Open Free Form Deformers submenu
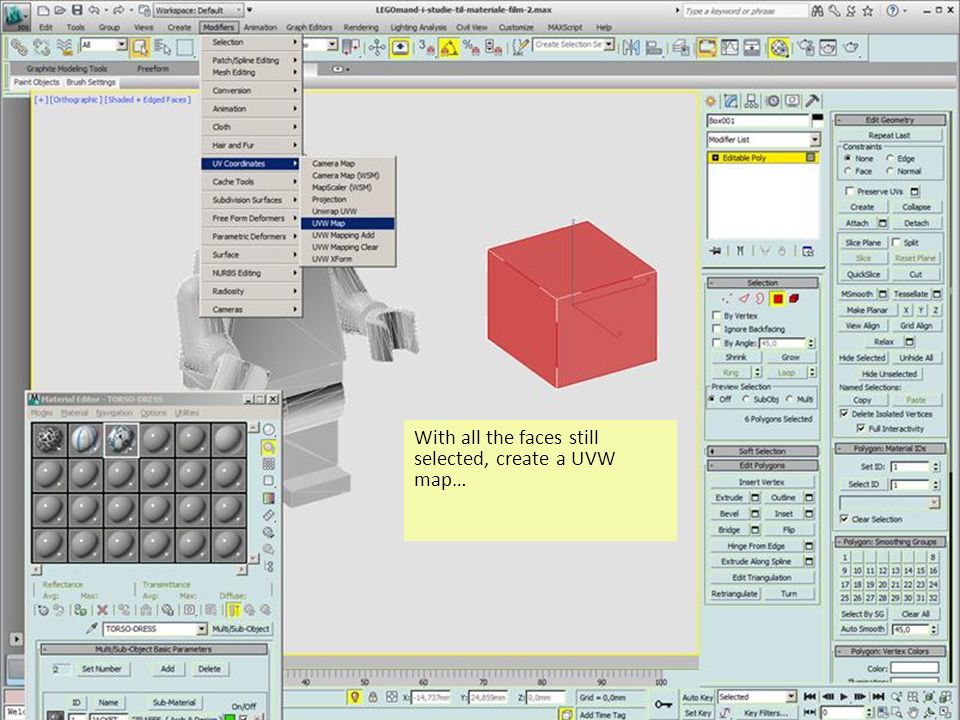This screenshot has width=960, height=720. (x=251, y=218)
